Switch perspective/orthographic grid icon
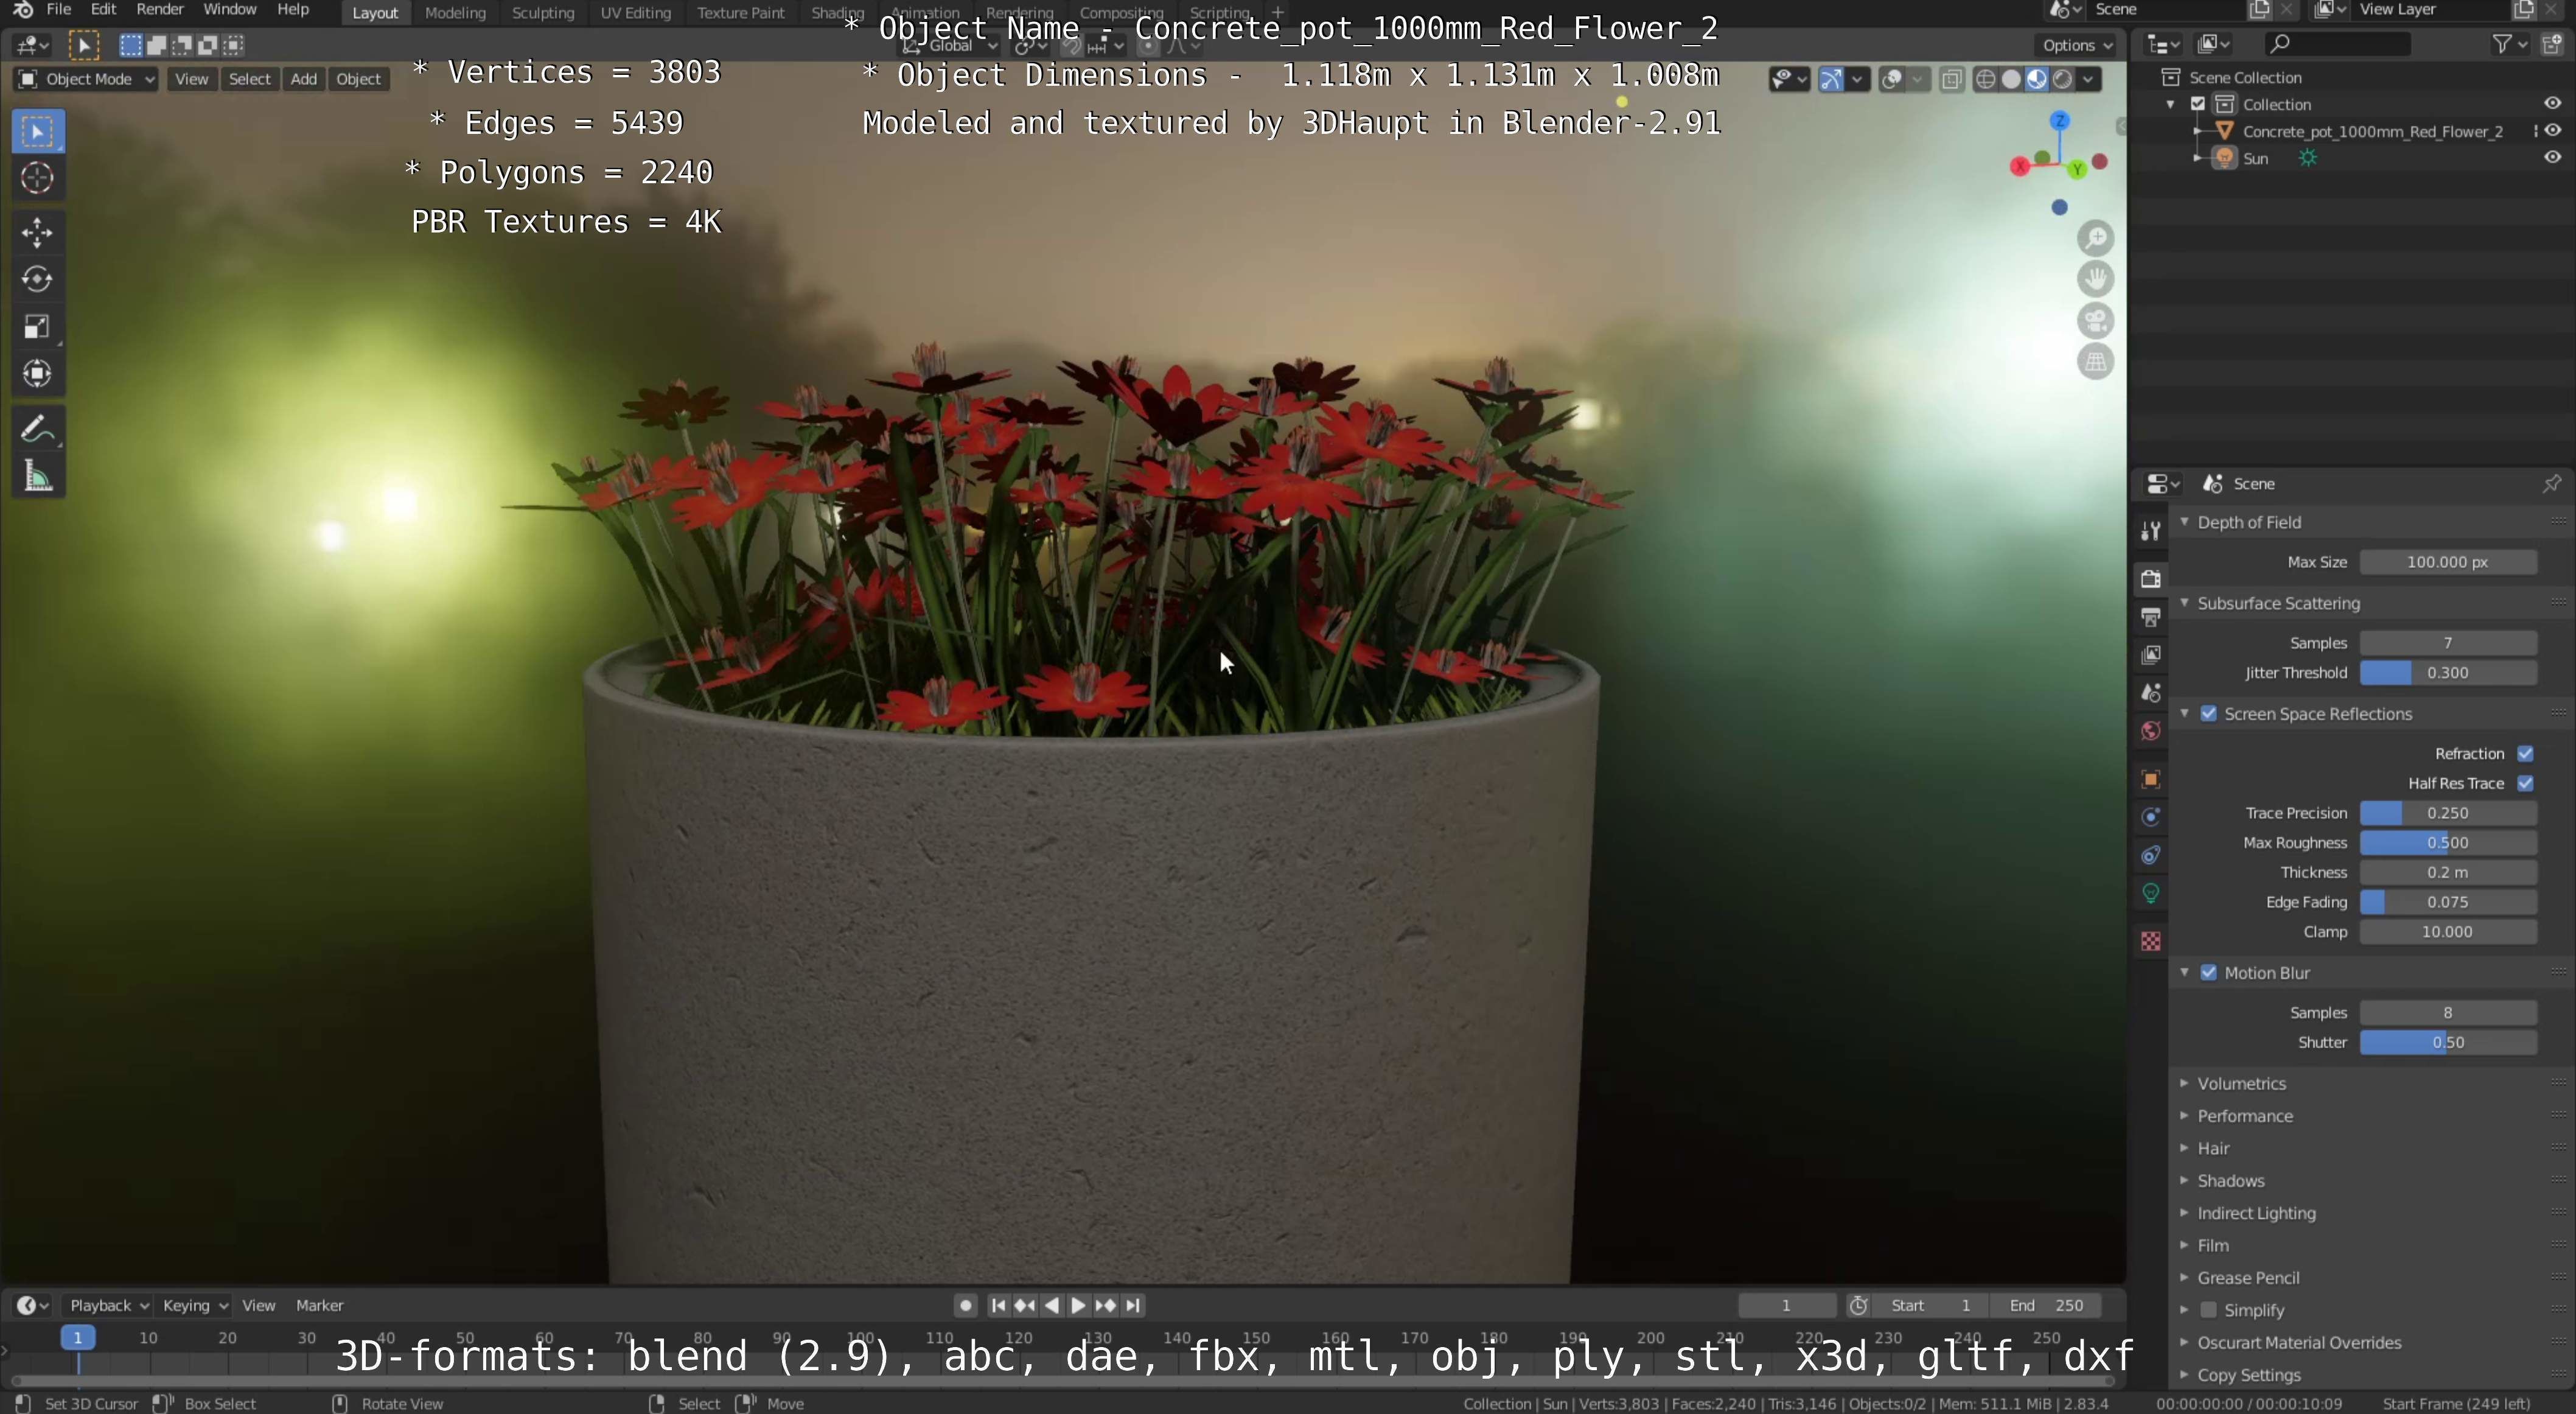The width and height of the screenshot is (2576, 1414). click(2095, 362)
